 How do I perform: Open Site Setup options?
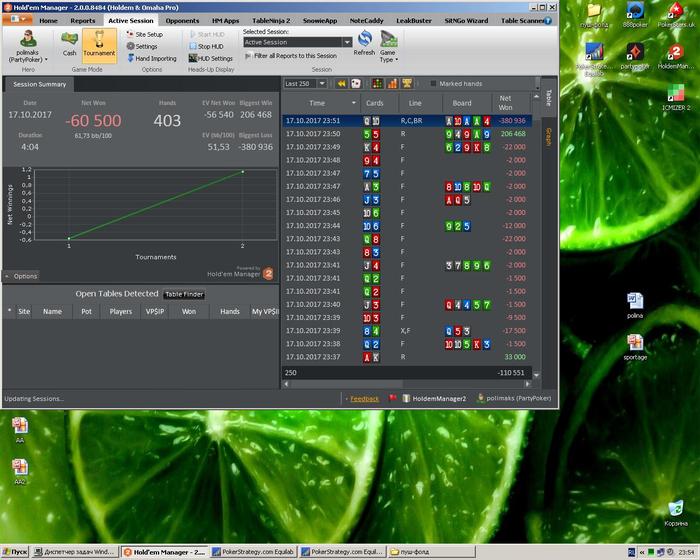click(x=148, y=34)
